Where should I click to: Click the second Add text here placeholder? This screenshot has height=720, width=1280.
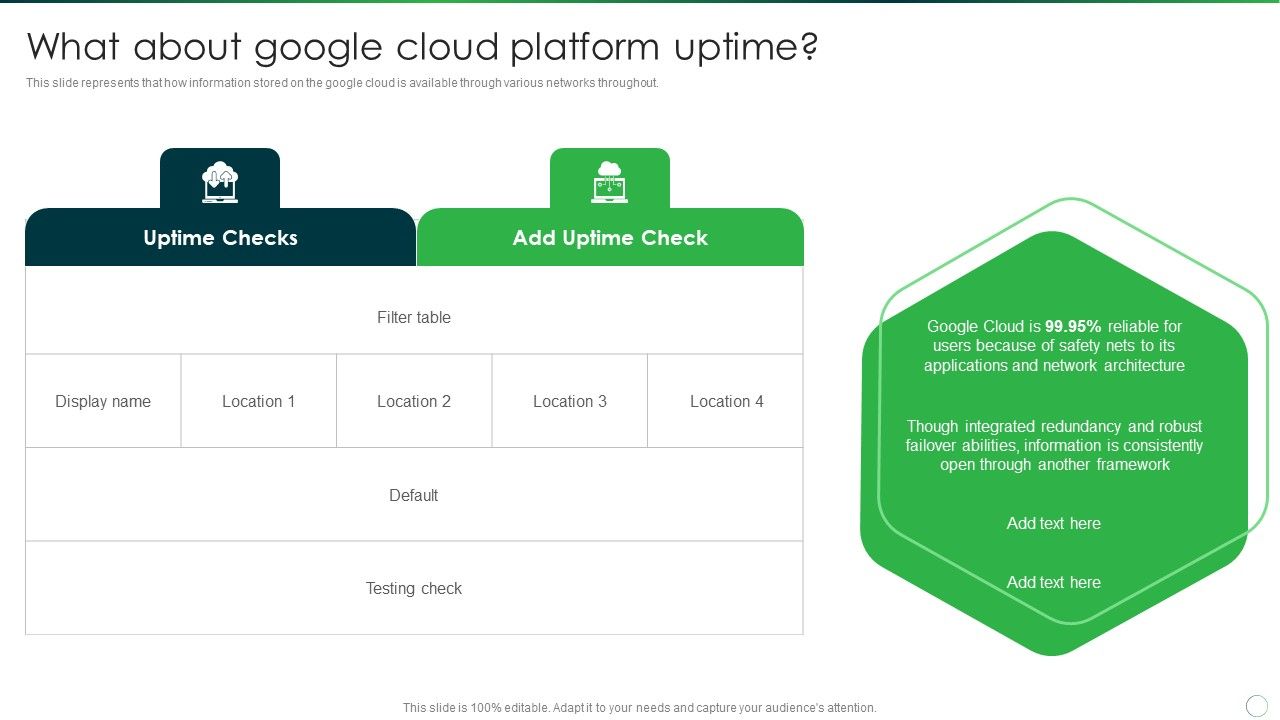pos(1054,582)
